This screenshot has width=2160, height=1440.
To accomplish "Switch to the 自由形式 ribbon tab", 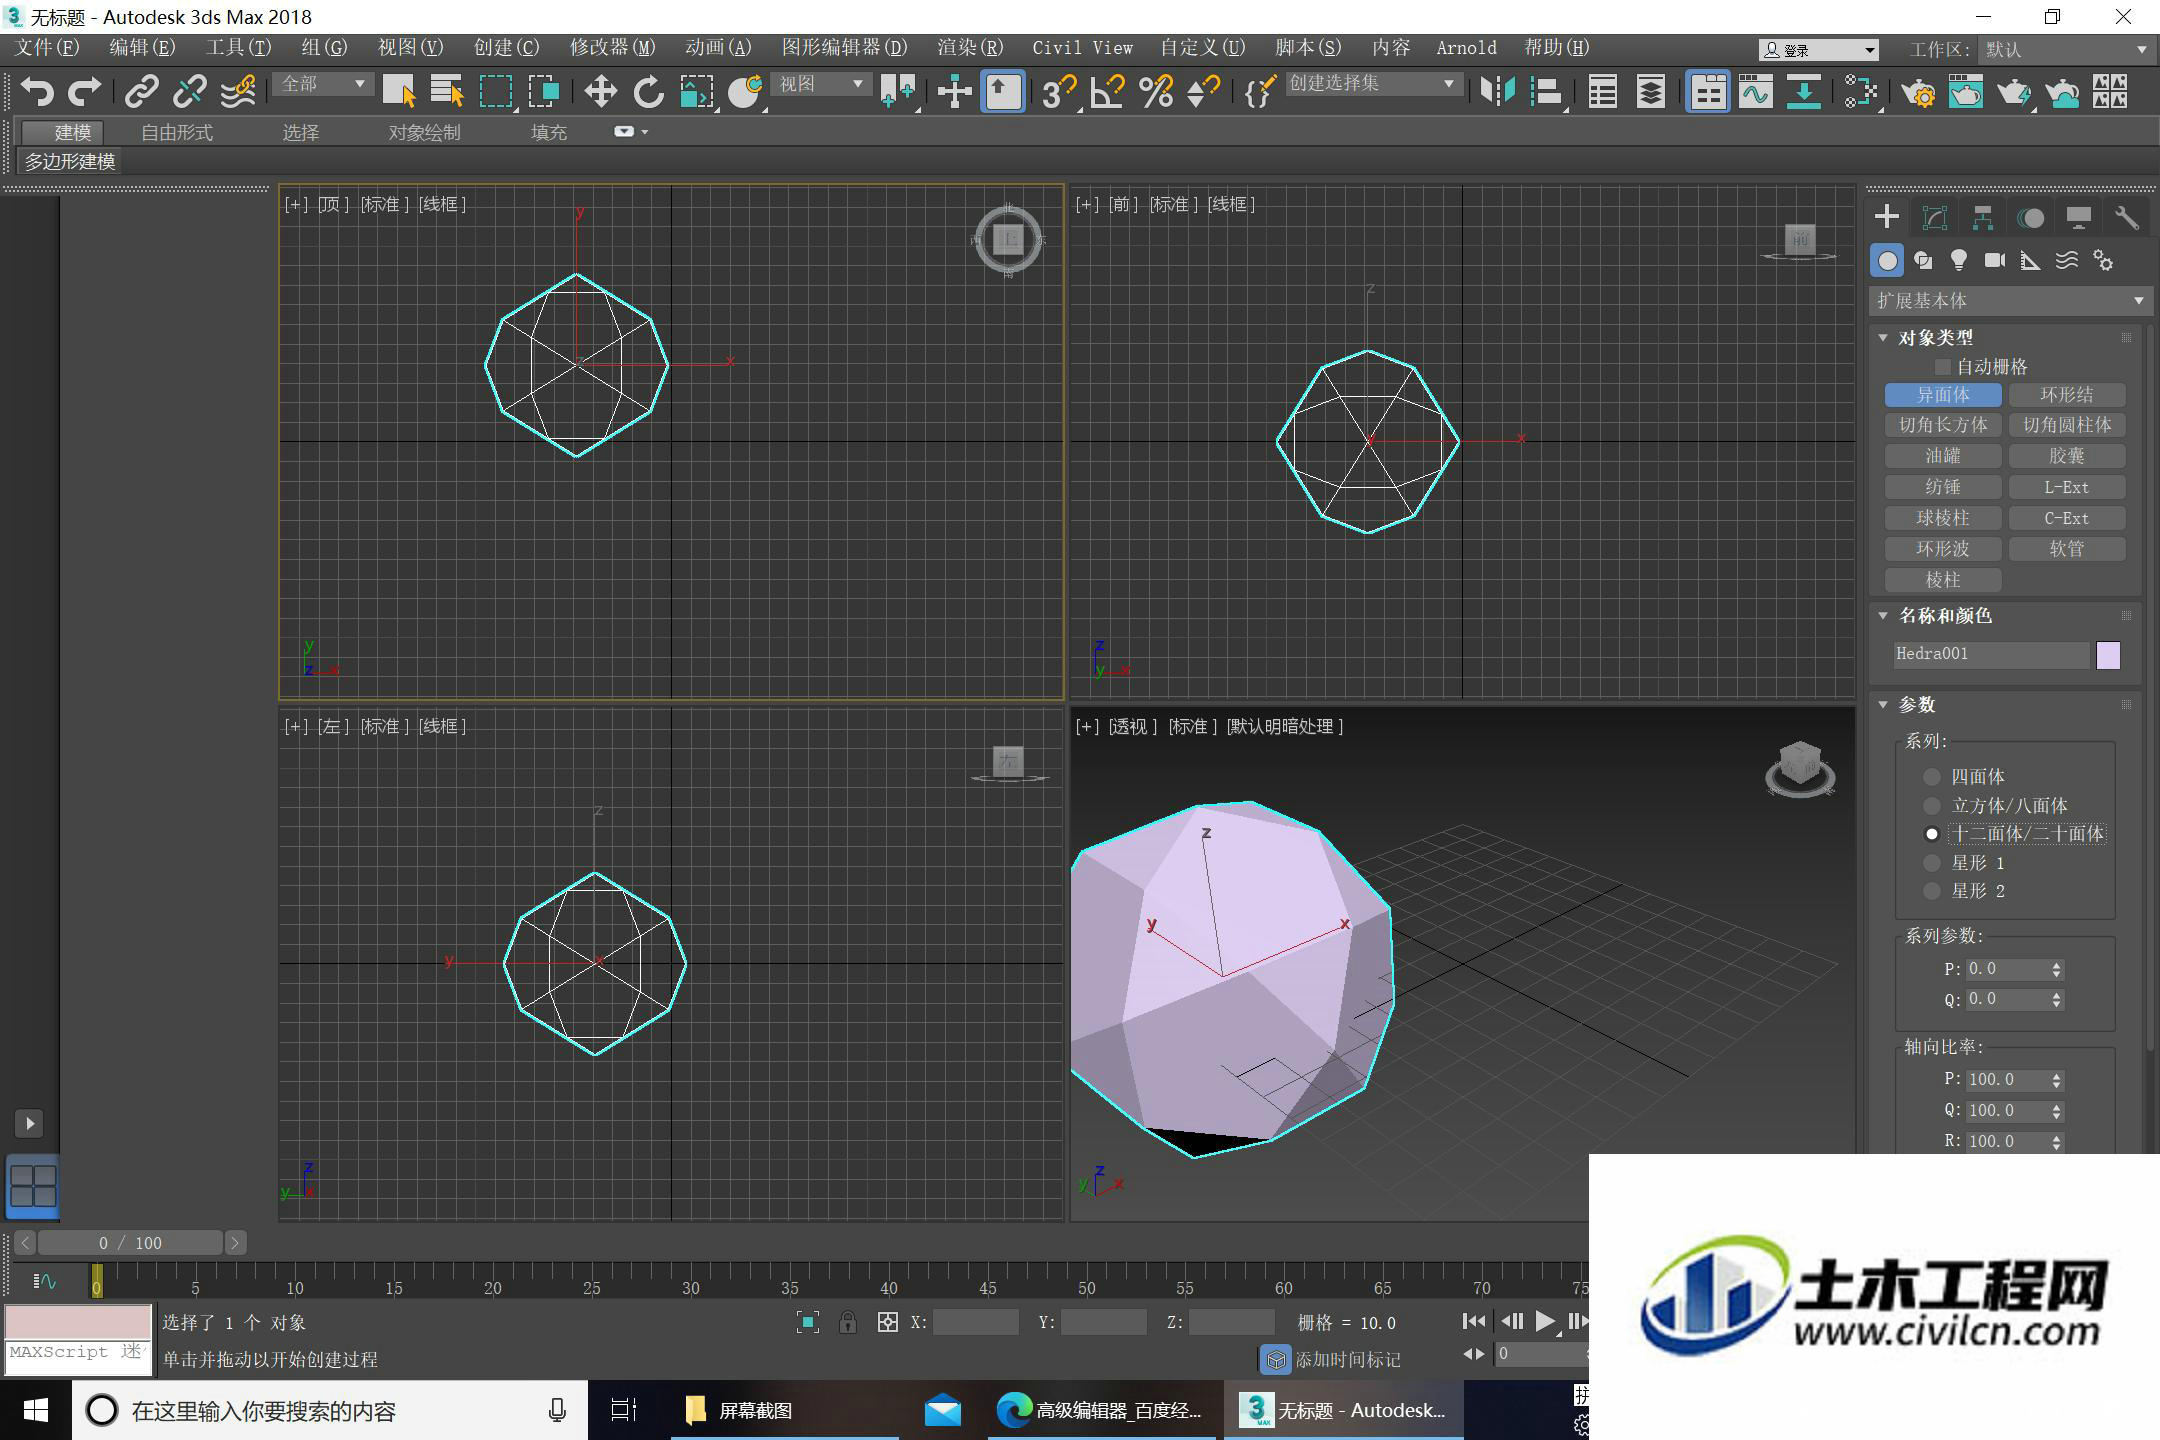I will [x=177, y=132].
